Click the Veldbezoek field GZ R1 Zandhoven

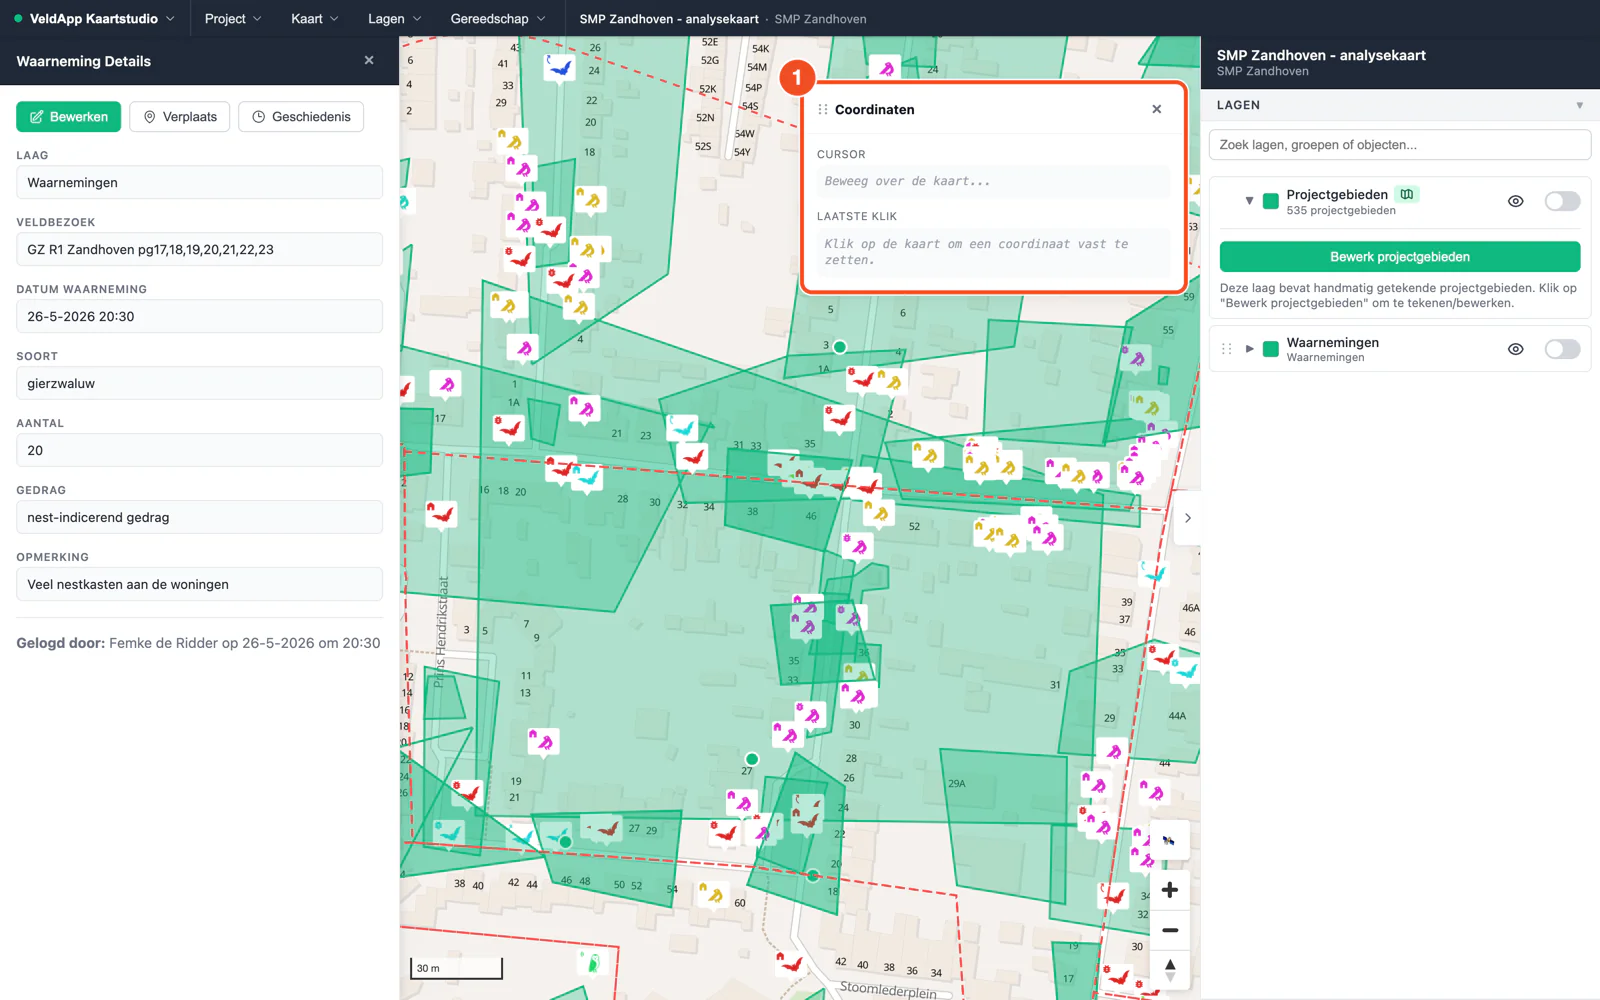click(x=199, y=249)
